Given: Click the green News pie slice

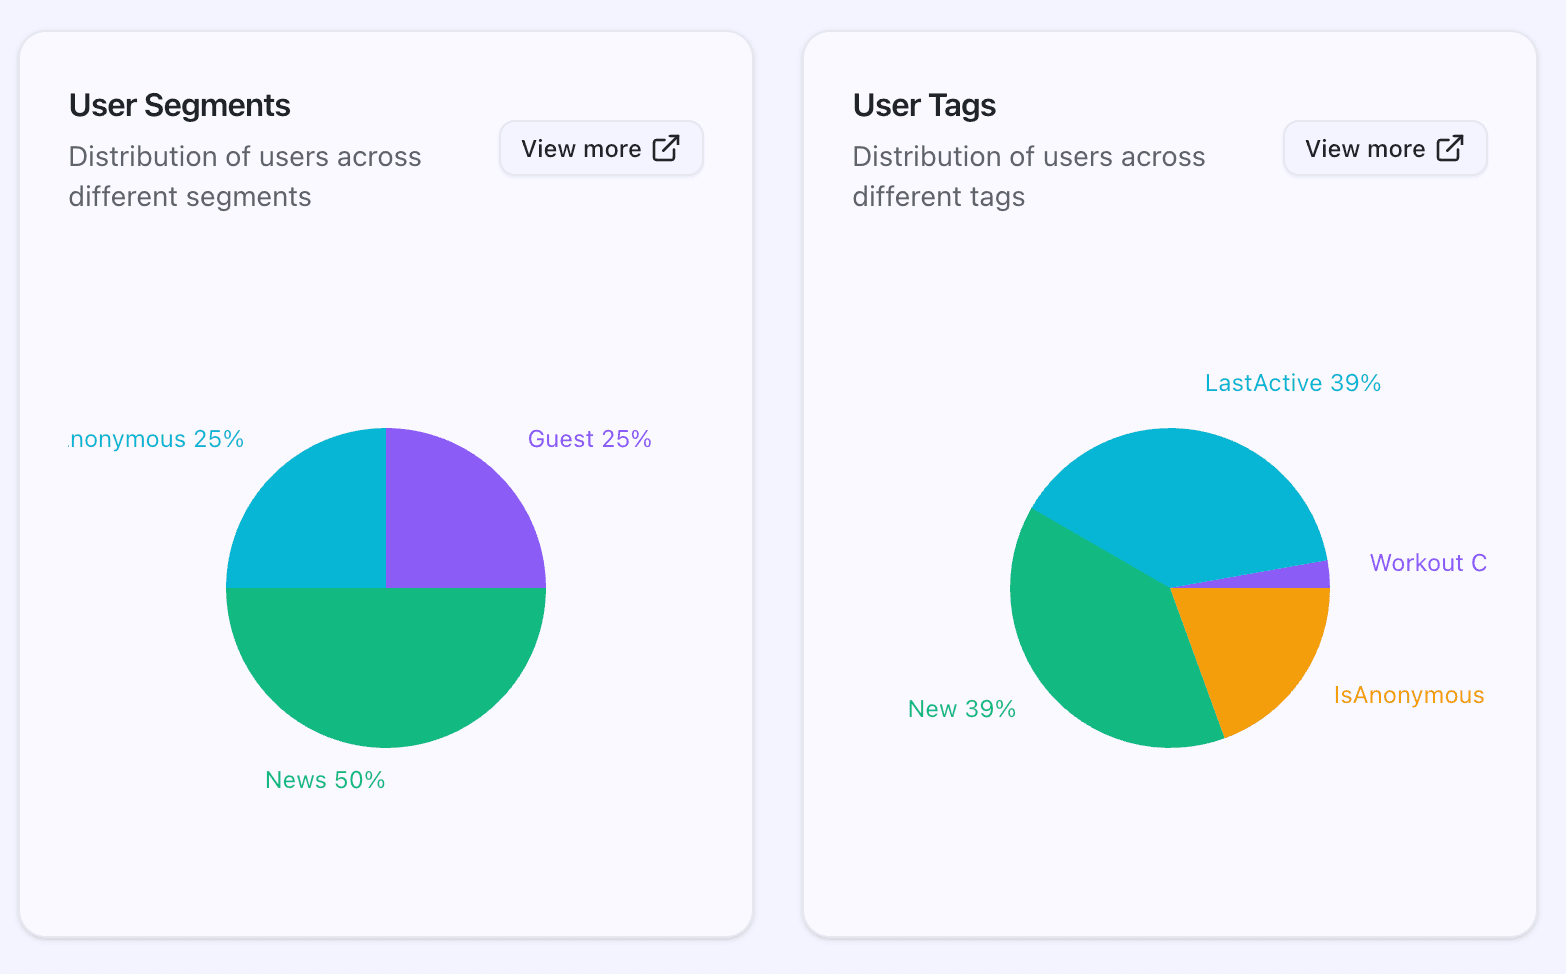Looking at the screenshot, I should (386, 670).
